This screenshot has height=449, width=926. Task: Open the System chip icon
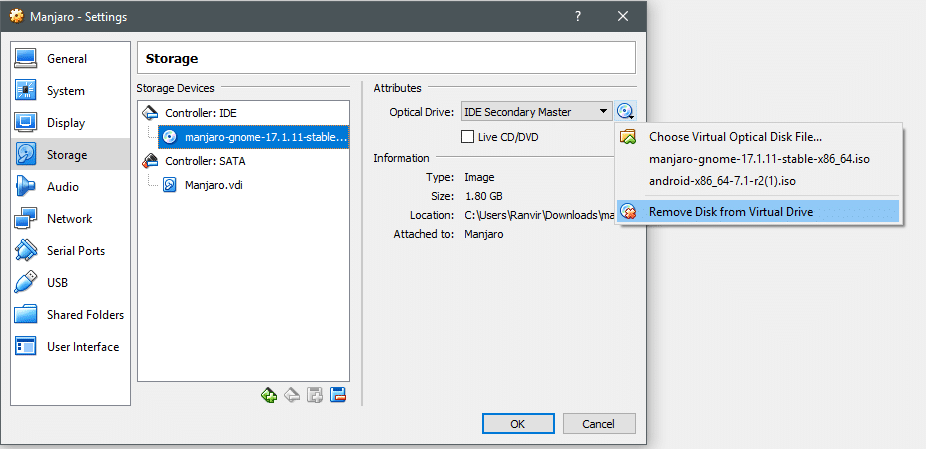[x=25, y=90]
